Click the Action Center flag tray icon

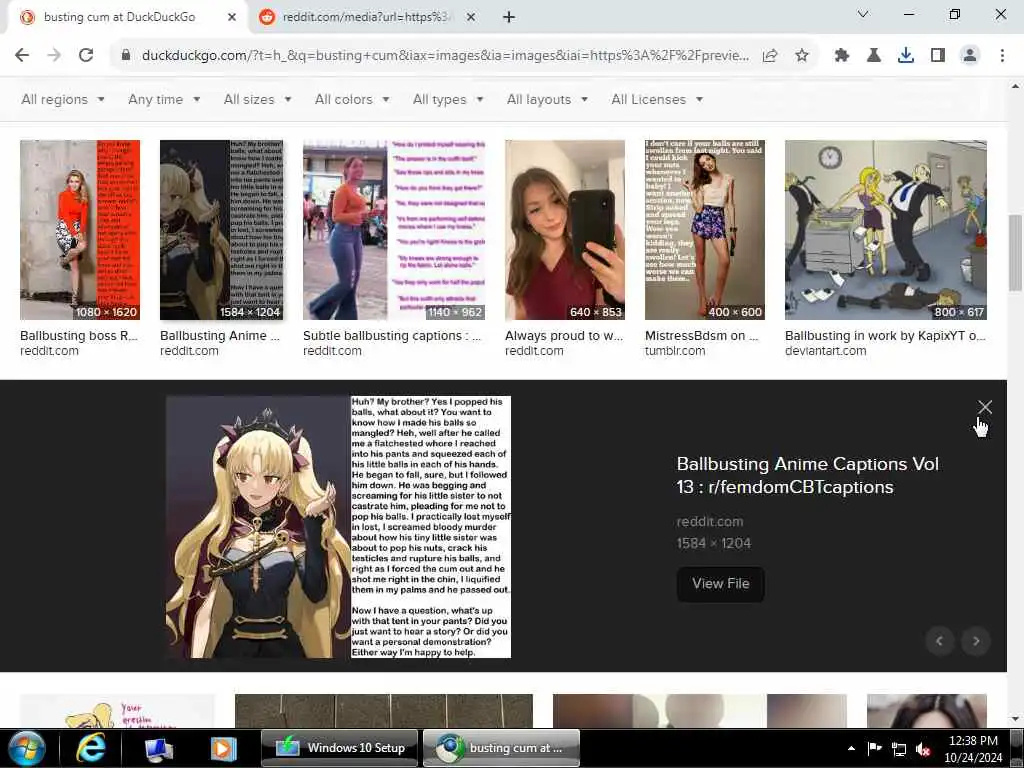(x=874, y=748)
